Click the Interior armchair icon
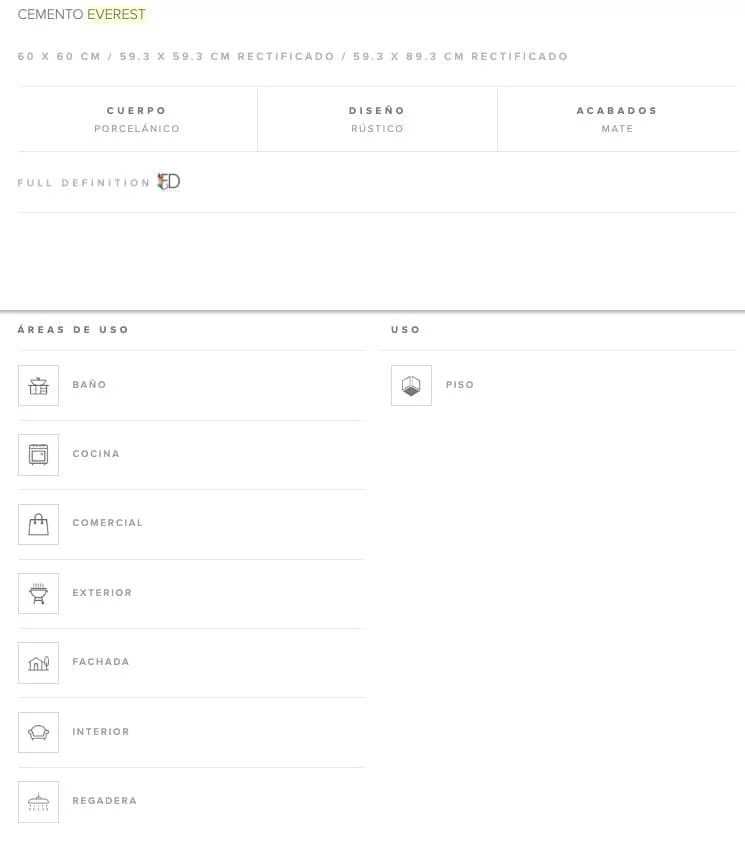Viewport: 745px width, 841px height. (38, 732)
